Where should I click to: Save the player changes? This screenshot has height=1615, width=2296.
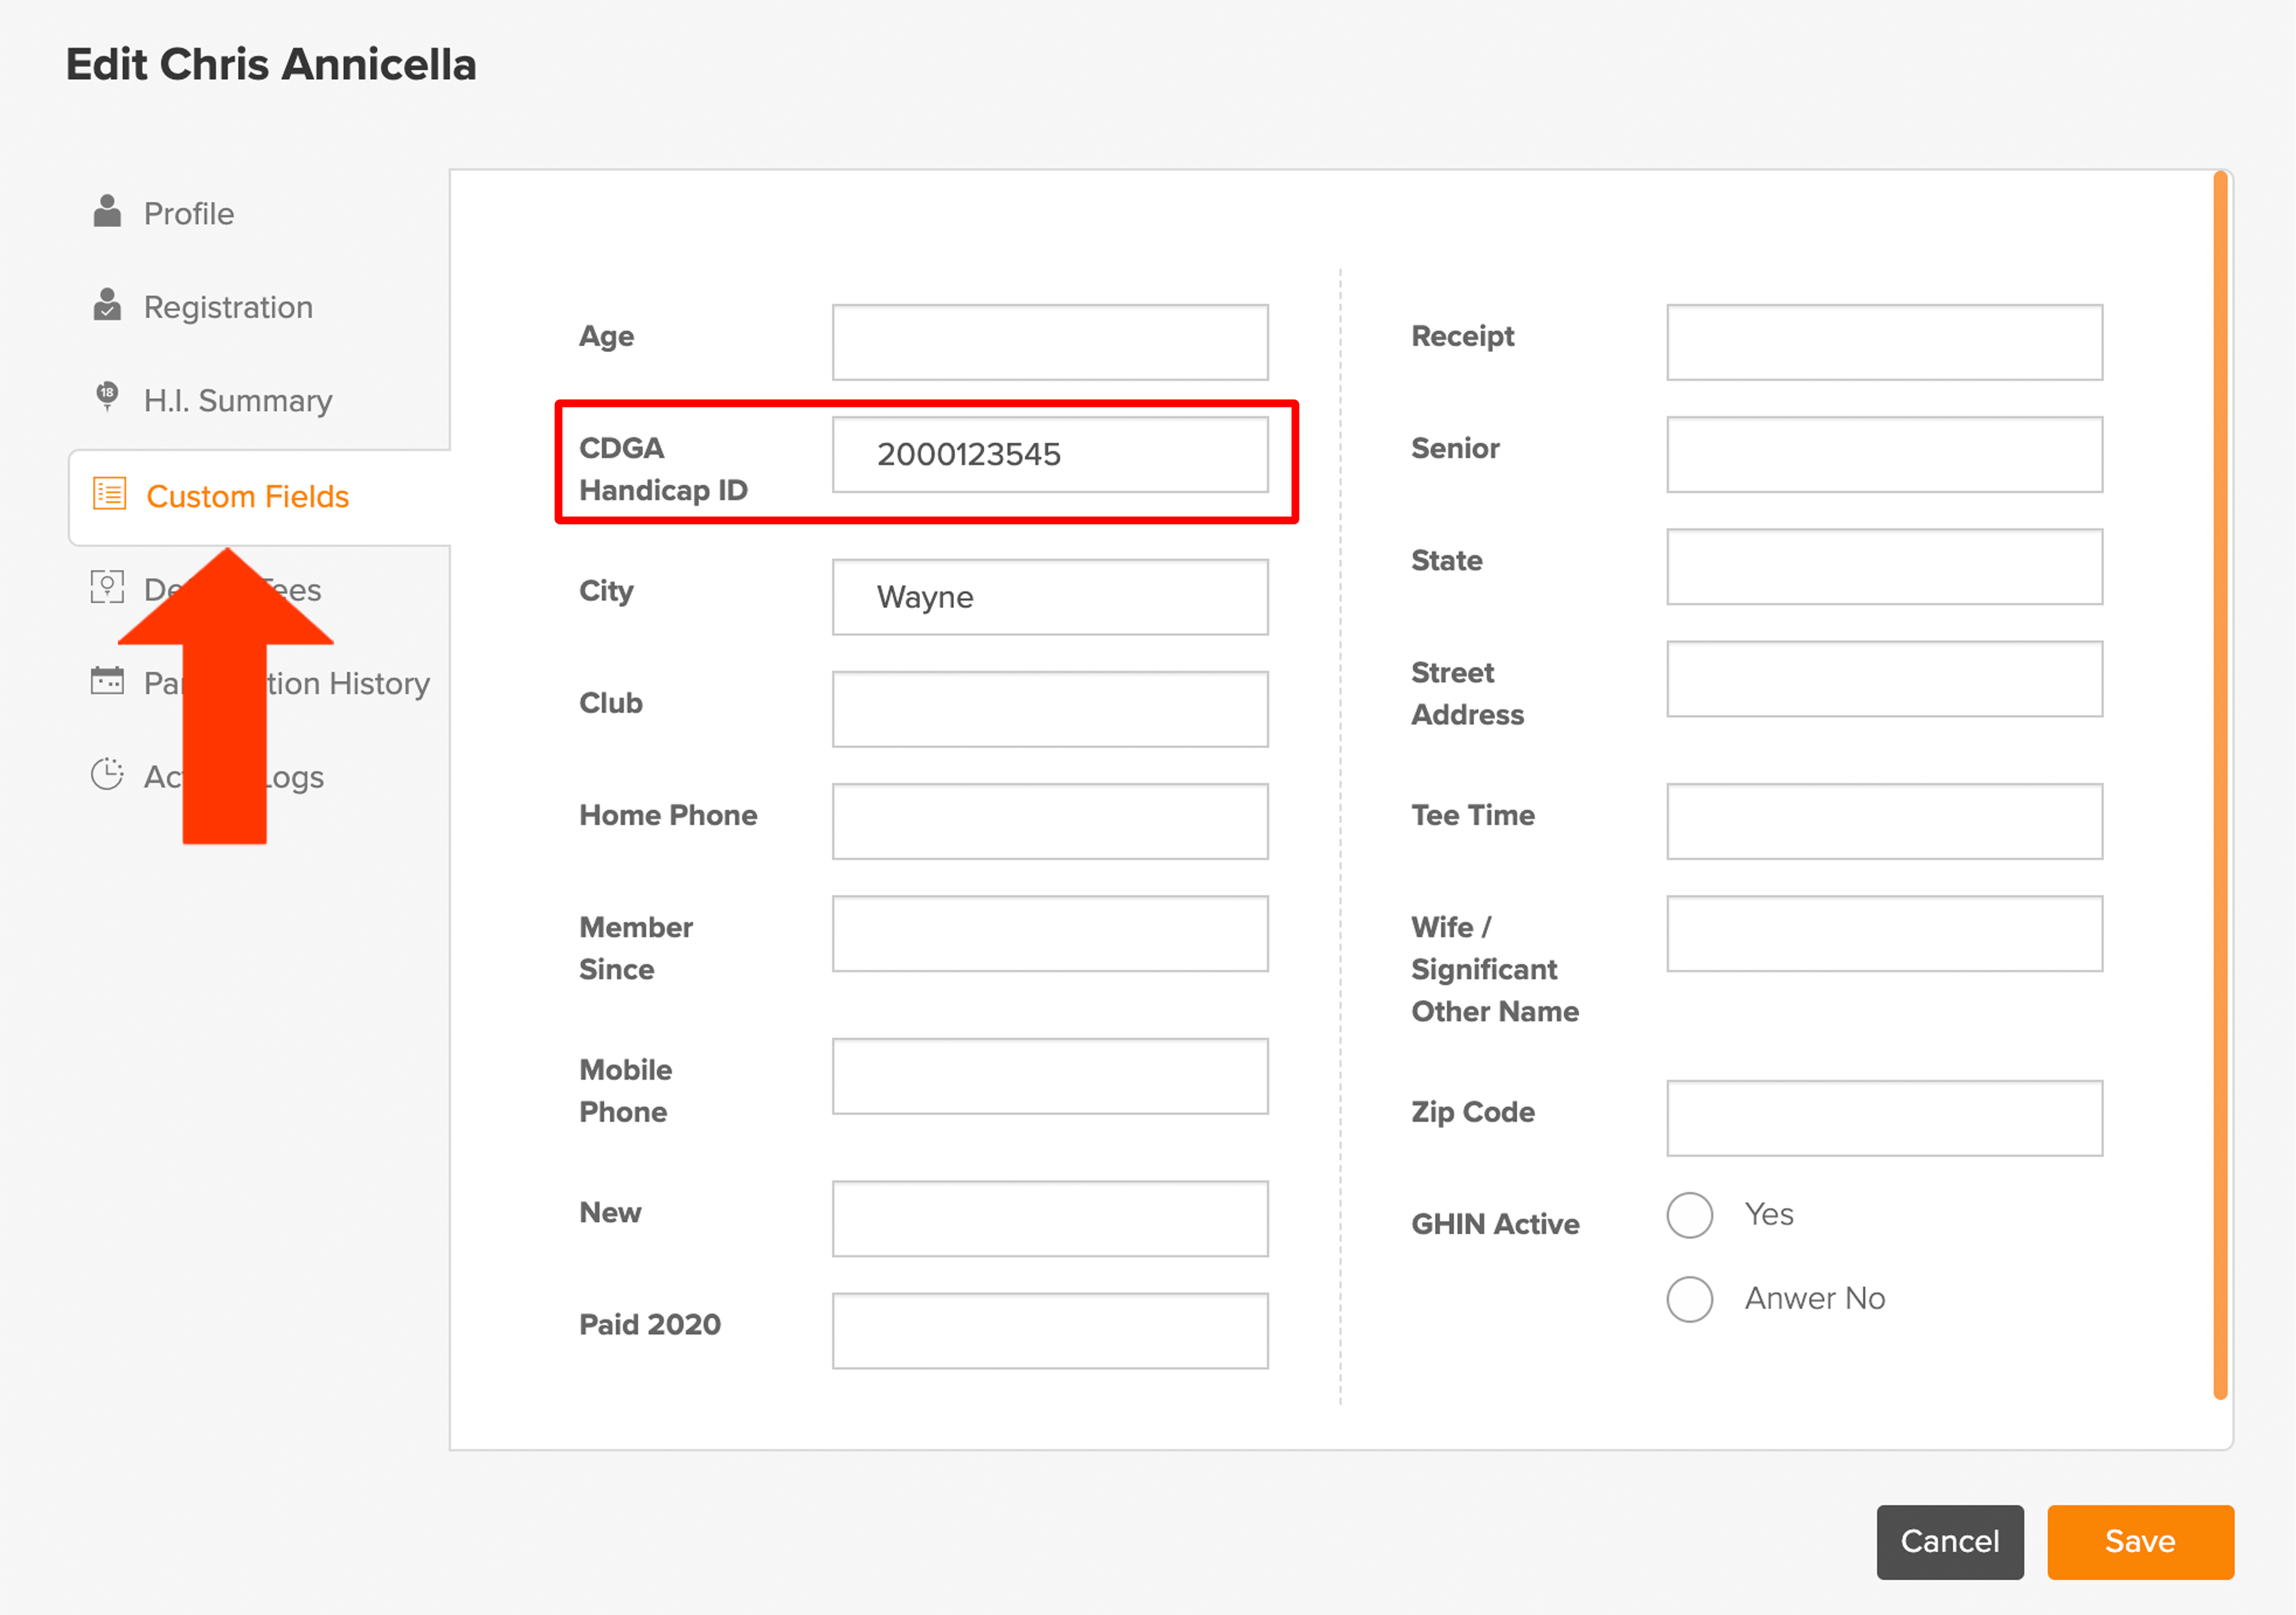pos(2140,1542)
